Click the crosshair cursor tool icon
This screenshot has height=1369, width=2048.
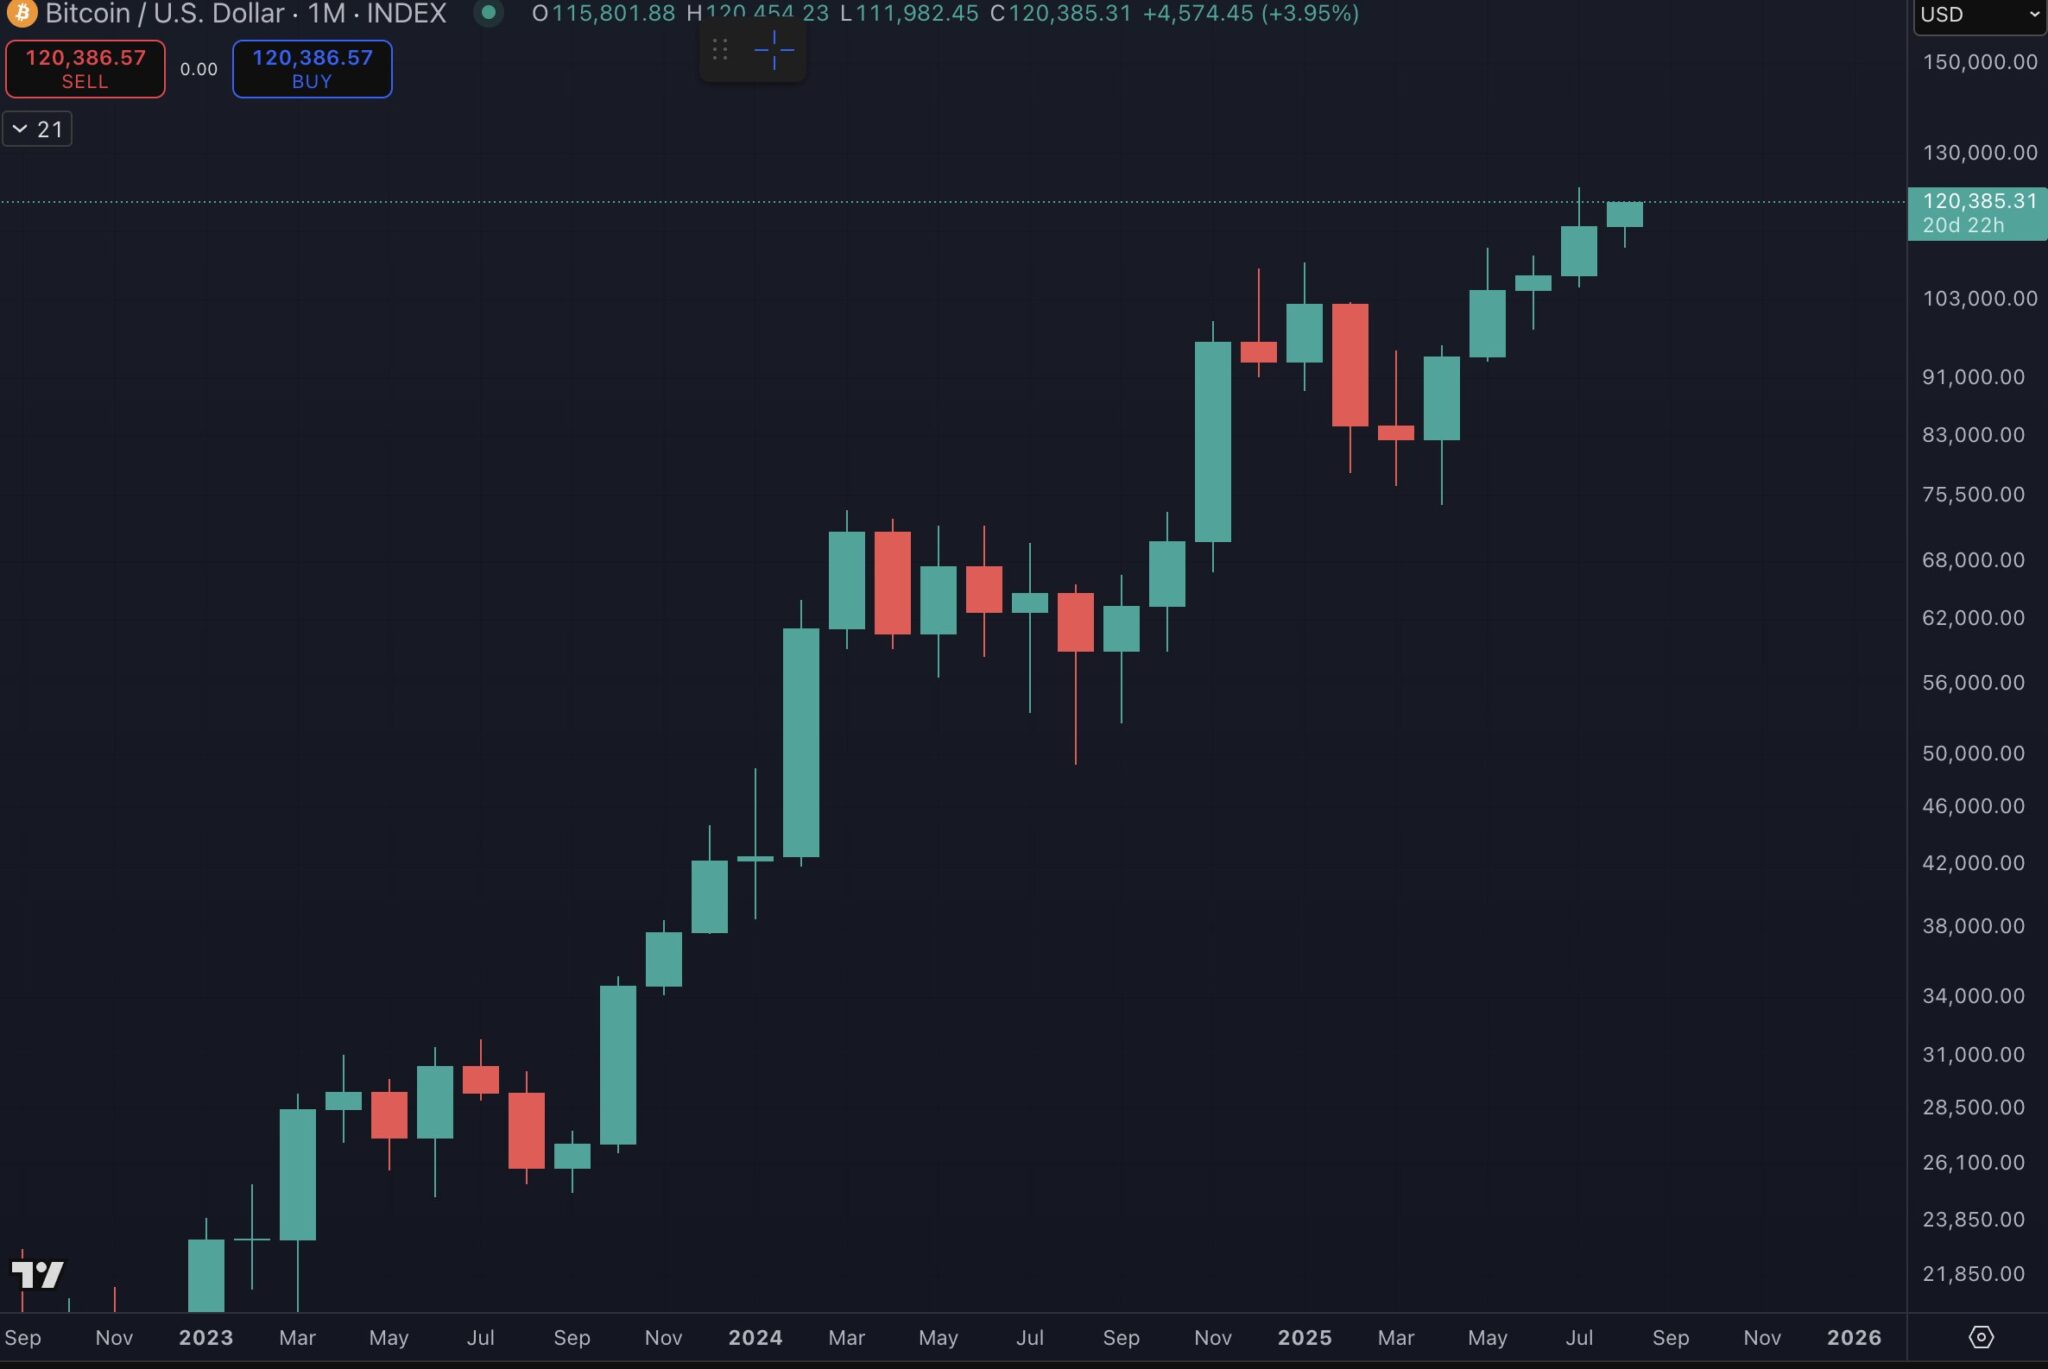pos(776,49)
